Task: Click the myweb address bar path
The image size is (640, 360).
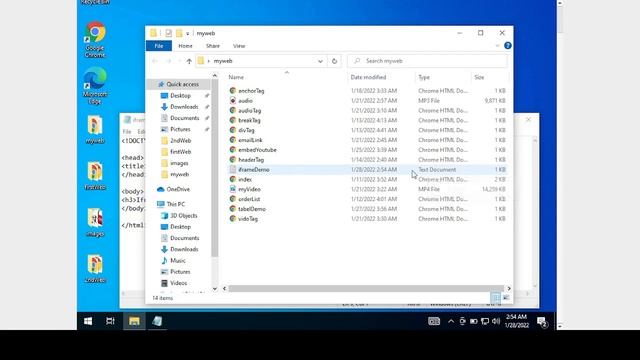Action: [223, 61]
